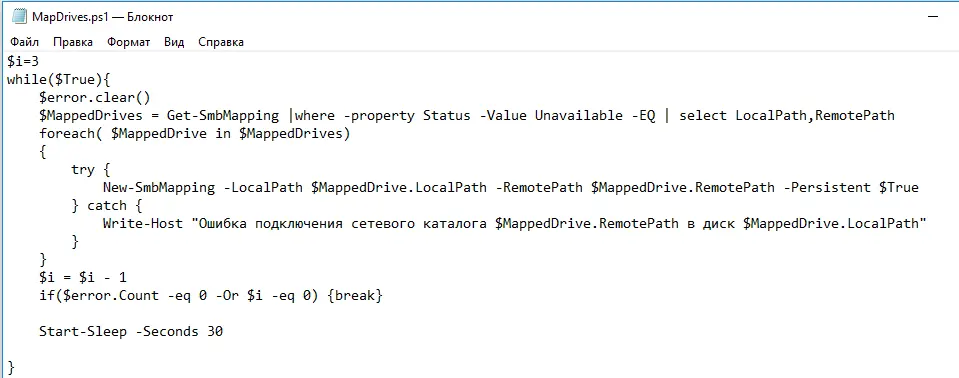
Task: Click the Notepad icon in title bar
Action: tap(19, 17)
